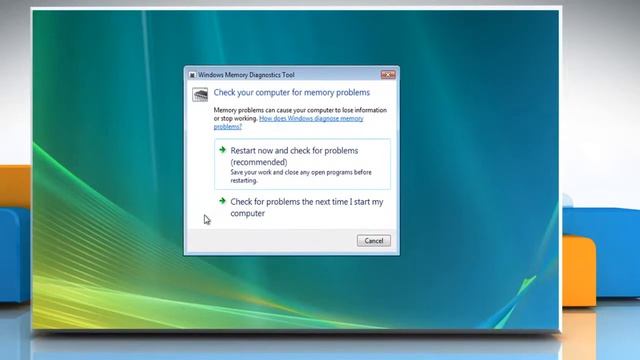640x360 pixels.
Task: Open How does Windows diagnose memory problems link
Action: 289,122
